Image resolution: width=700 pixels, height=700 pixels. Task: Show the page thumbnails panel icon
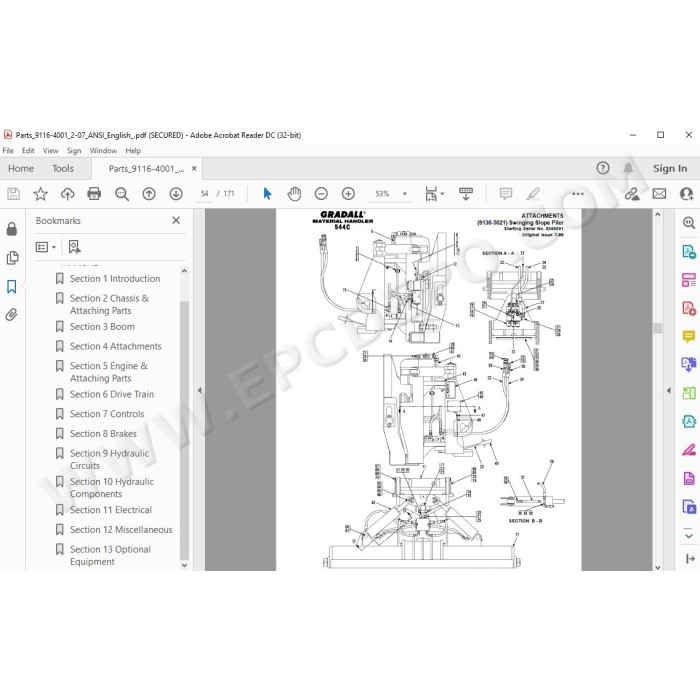[12, 258]
